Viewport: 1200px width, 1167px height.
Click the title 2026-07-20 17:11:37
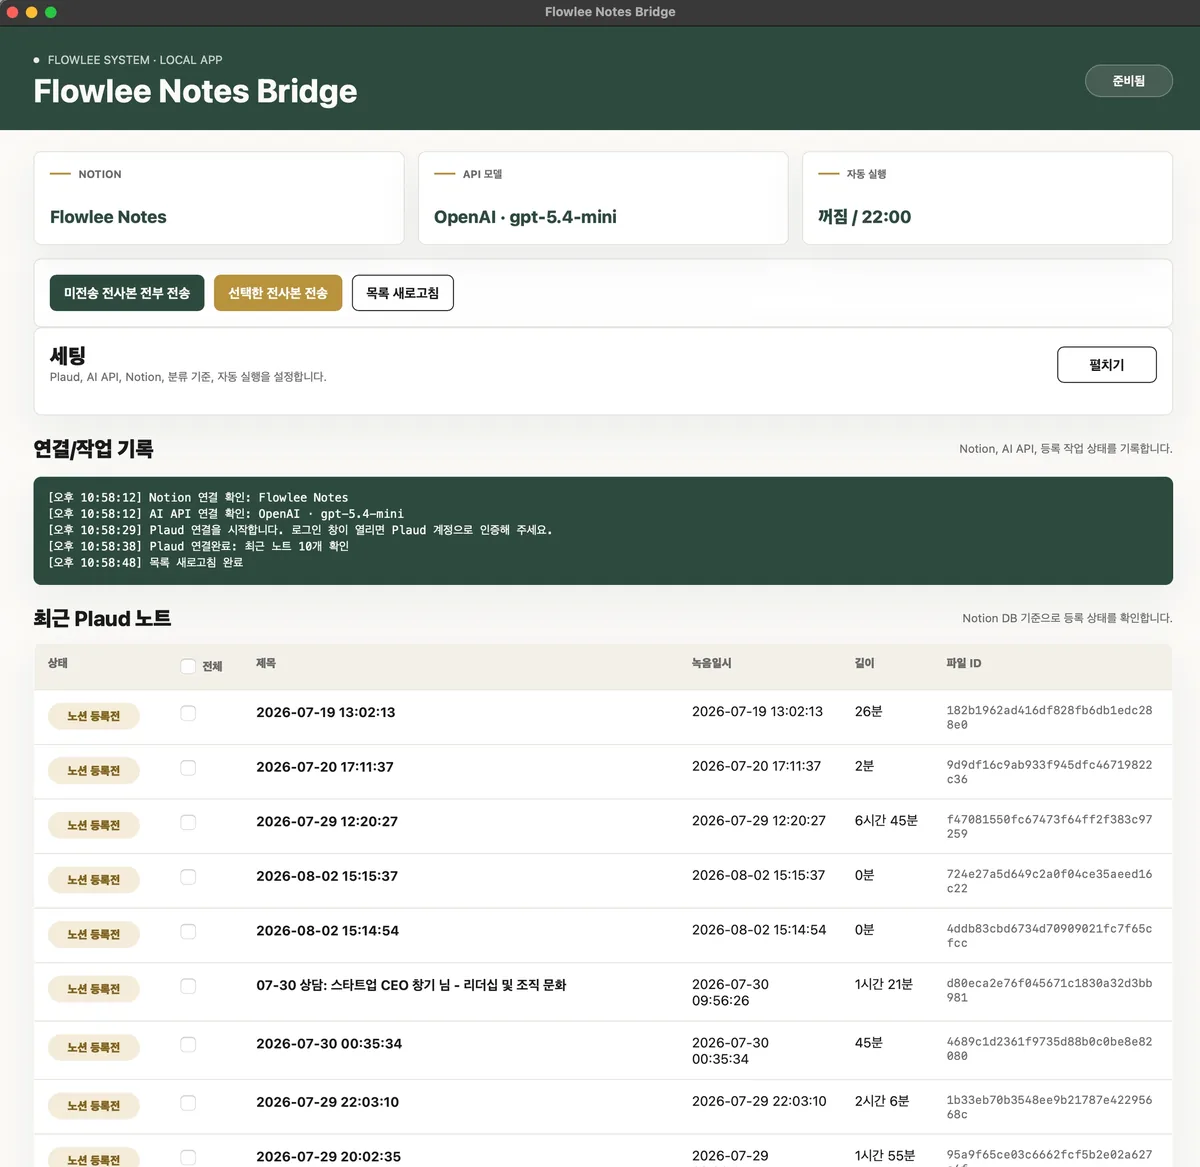point(325,767)
